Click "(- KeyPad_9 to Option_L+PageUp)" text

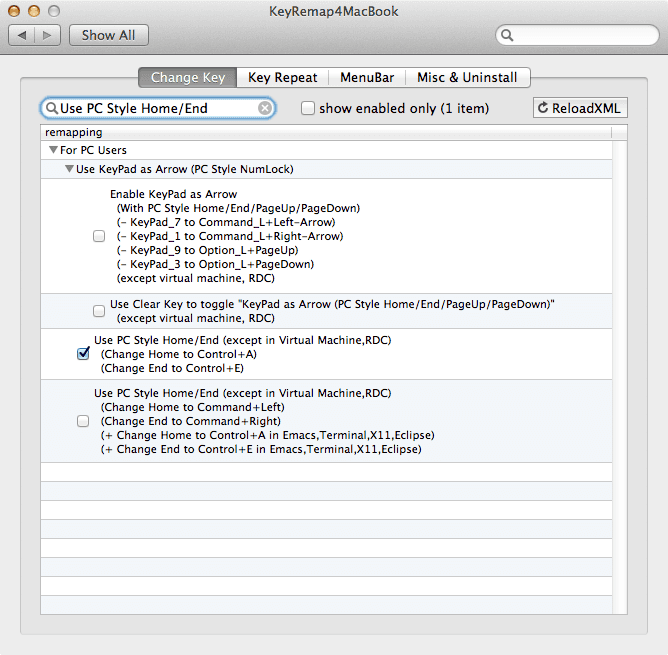coord(207,250)
